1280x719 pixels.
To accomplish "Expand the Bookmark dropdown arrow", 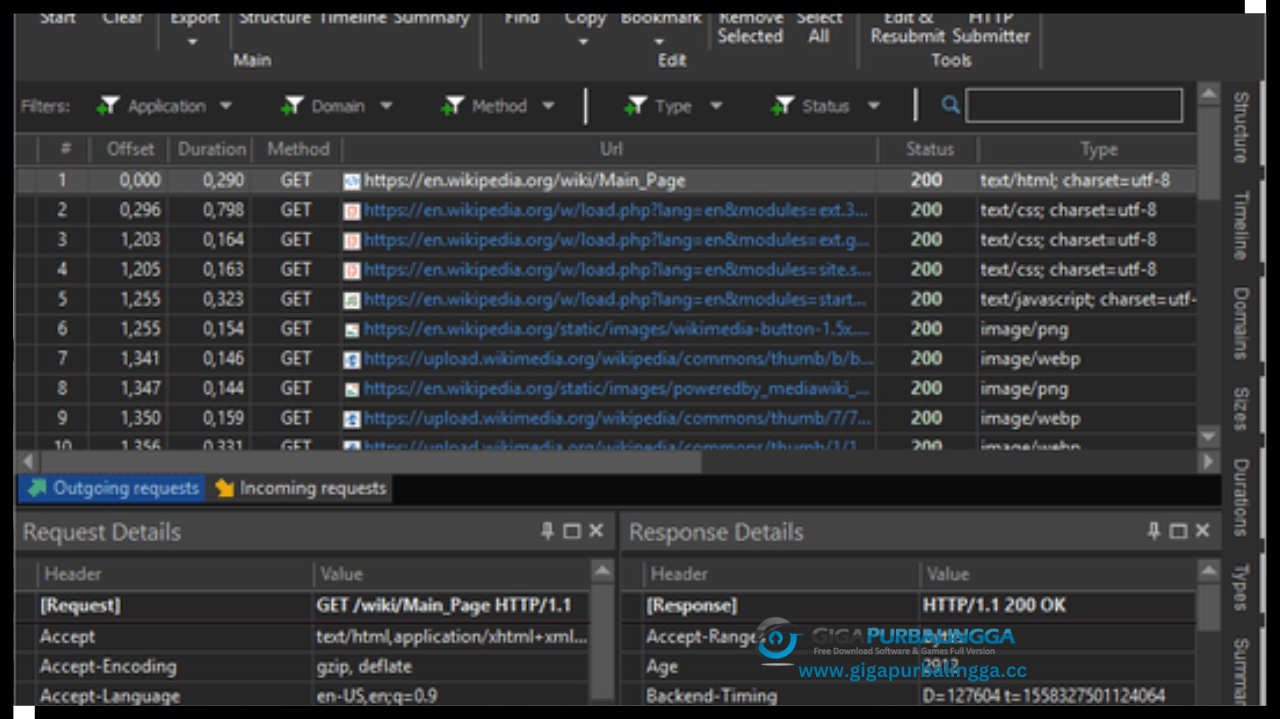I will (x=659, y=42).
